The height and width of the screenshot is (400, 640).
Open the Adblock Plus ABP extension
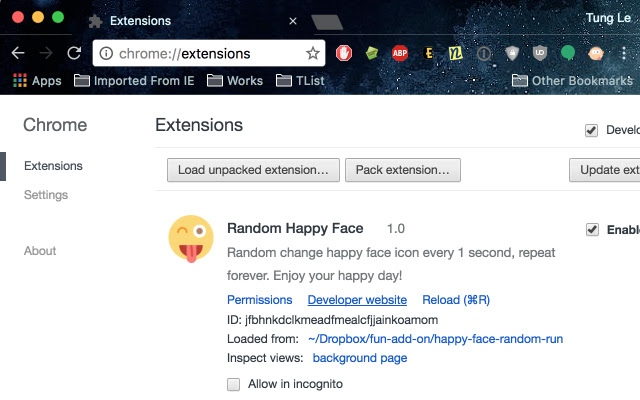399,53
